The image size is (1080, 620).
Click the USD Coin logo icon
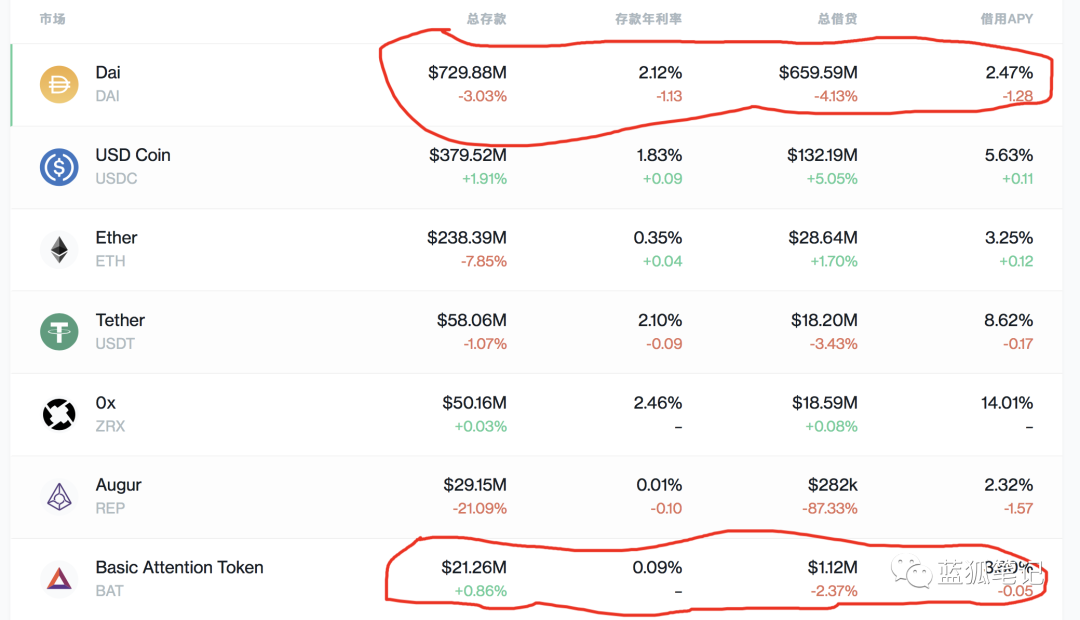(x=59, y=167)
